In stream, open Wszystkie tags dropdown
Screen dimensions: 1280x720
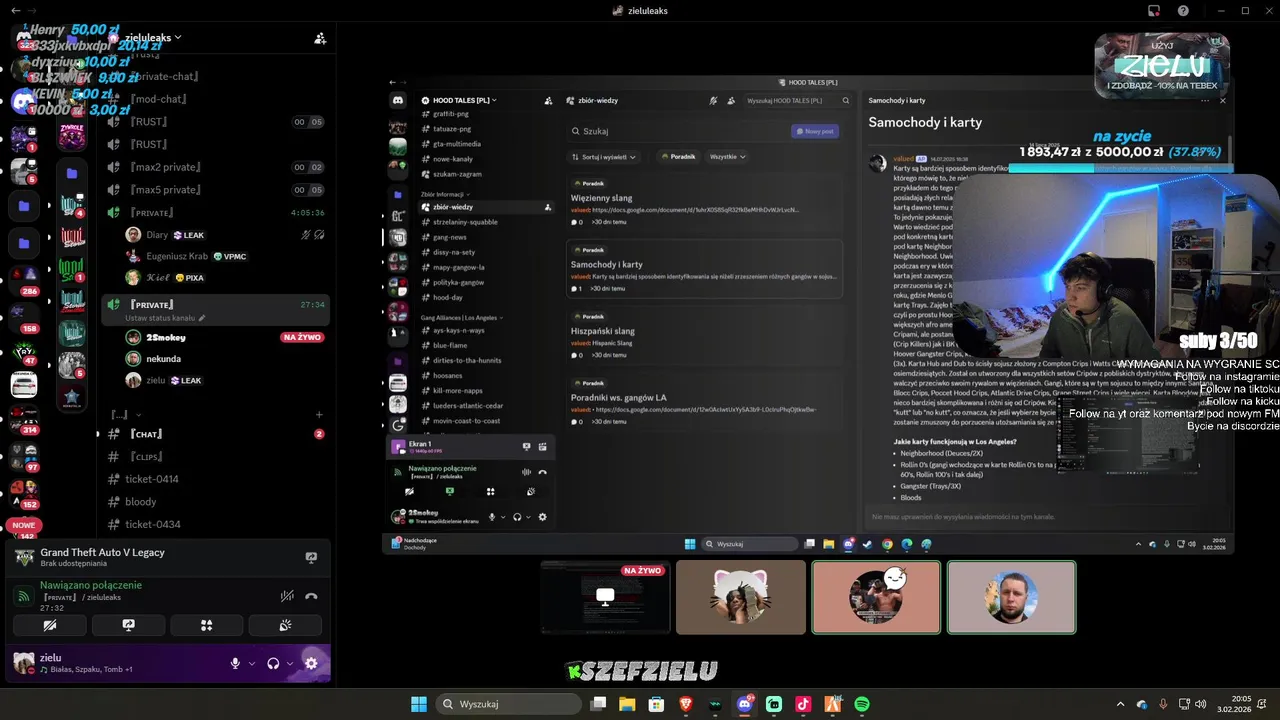click(727, 157)
